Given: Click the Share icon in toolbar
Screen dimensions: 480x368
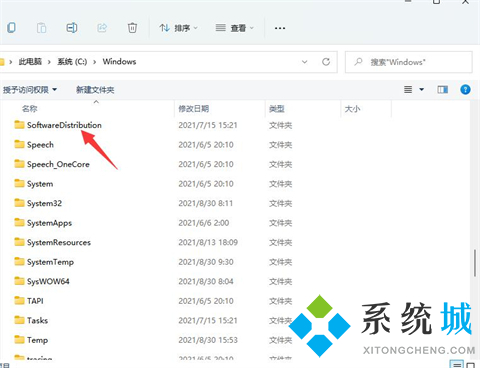Looking at the screenshot, I should pos(102,28).
